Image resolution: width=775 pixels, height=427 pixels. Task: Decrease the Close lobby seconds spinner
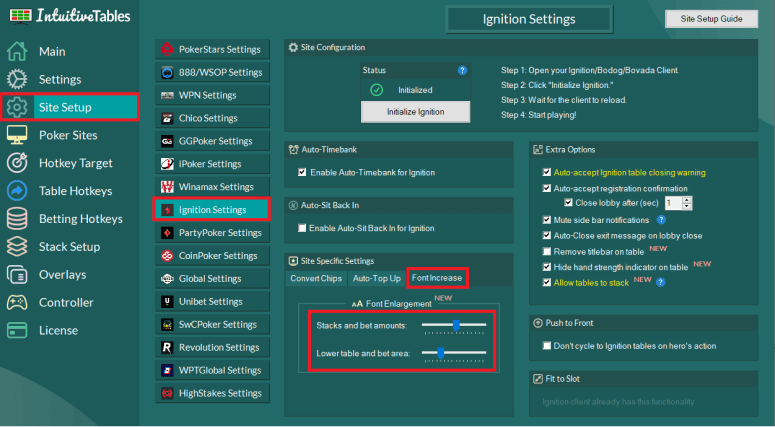click(687, 206)
